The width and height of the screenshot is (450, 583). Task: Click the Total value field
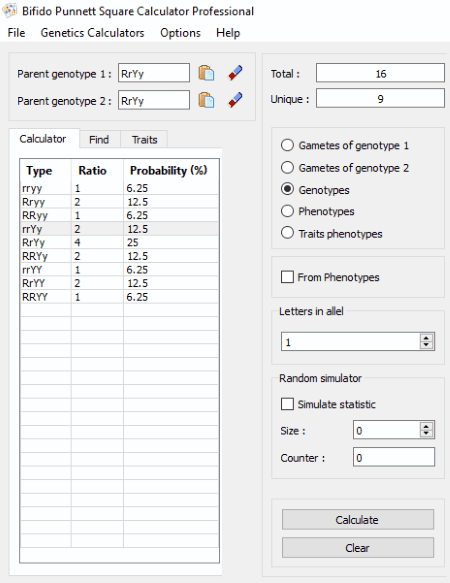click(x=380, y=73)
